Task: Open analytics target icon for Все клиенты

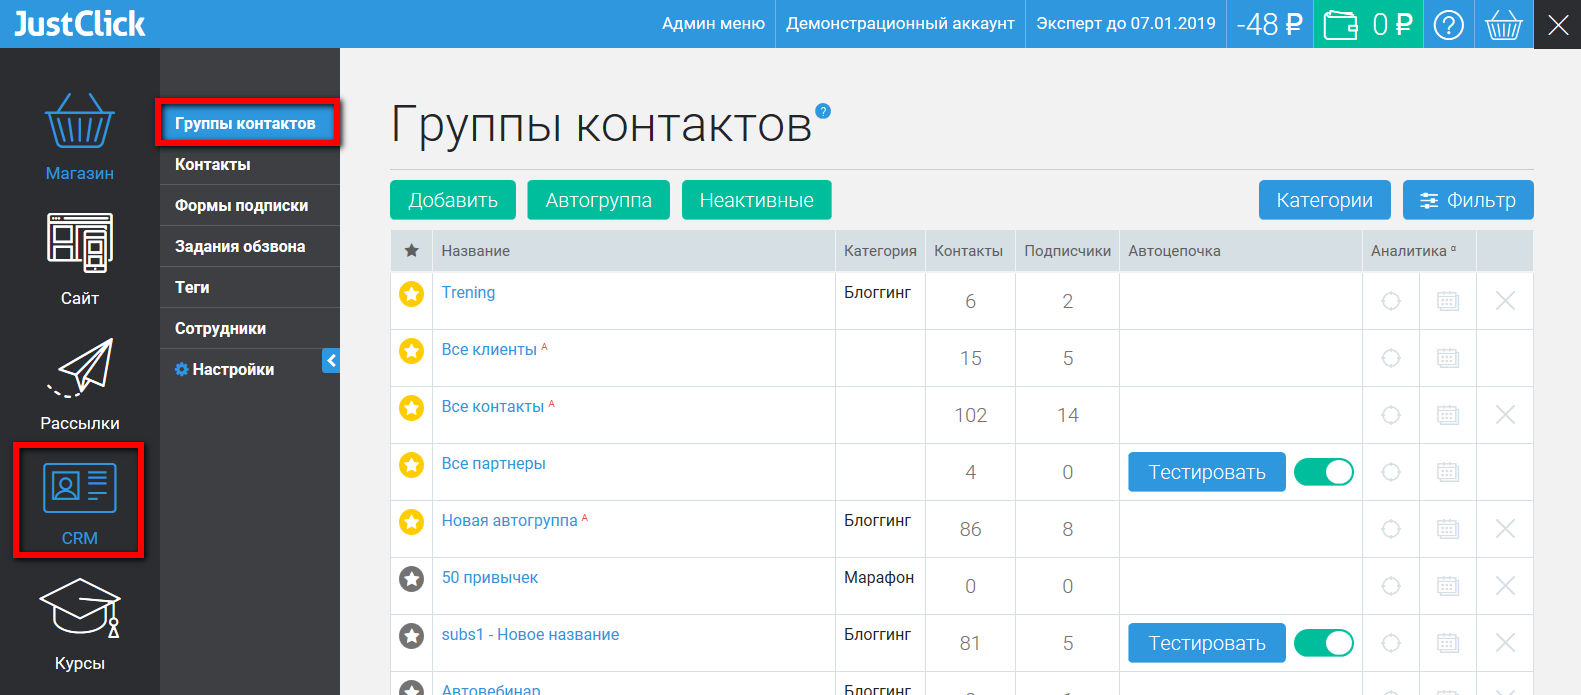Action: click(x=1391, y=358)
